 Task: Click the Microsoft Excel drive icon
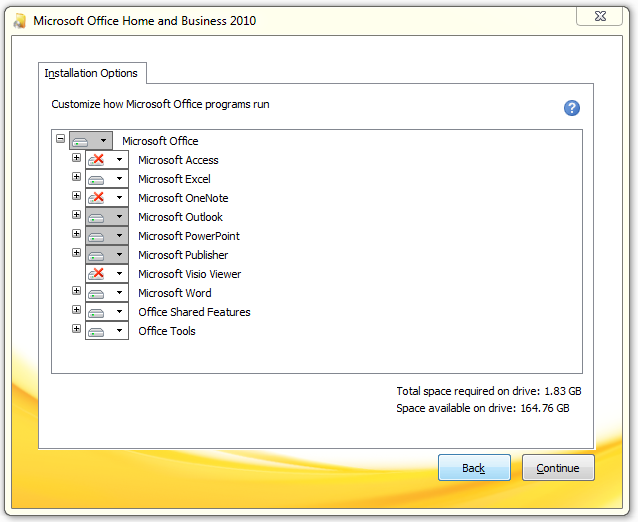click(97, 179)
